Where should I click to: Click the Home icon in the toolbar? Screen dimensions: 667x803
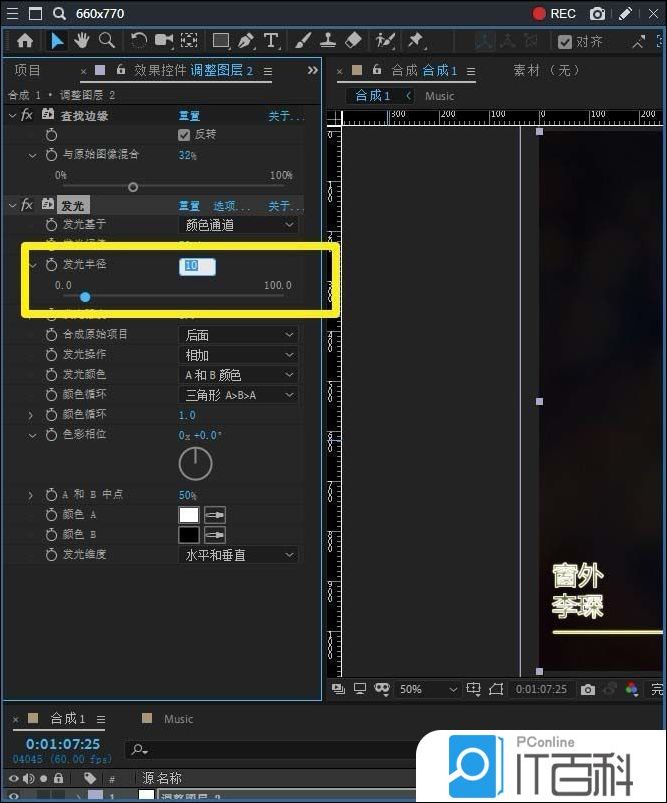(25, 40)
